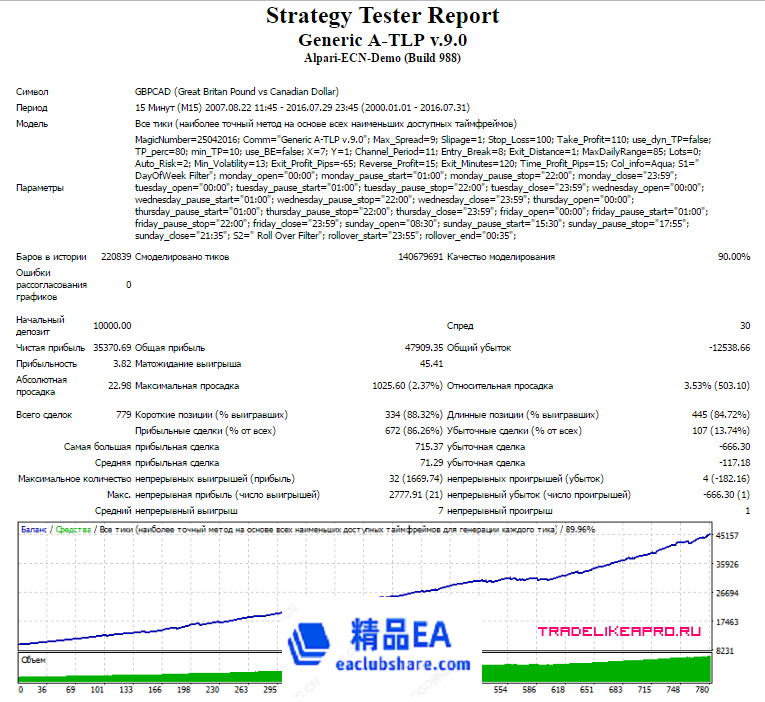Click the Спред value 30
This screenshot has height=702, width=765.
pos(745,326)
